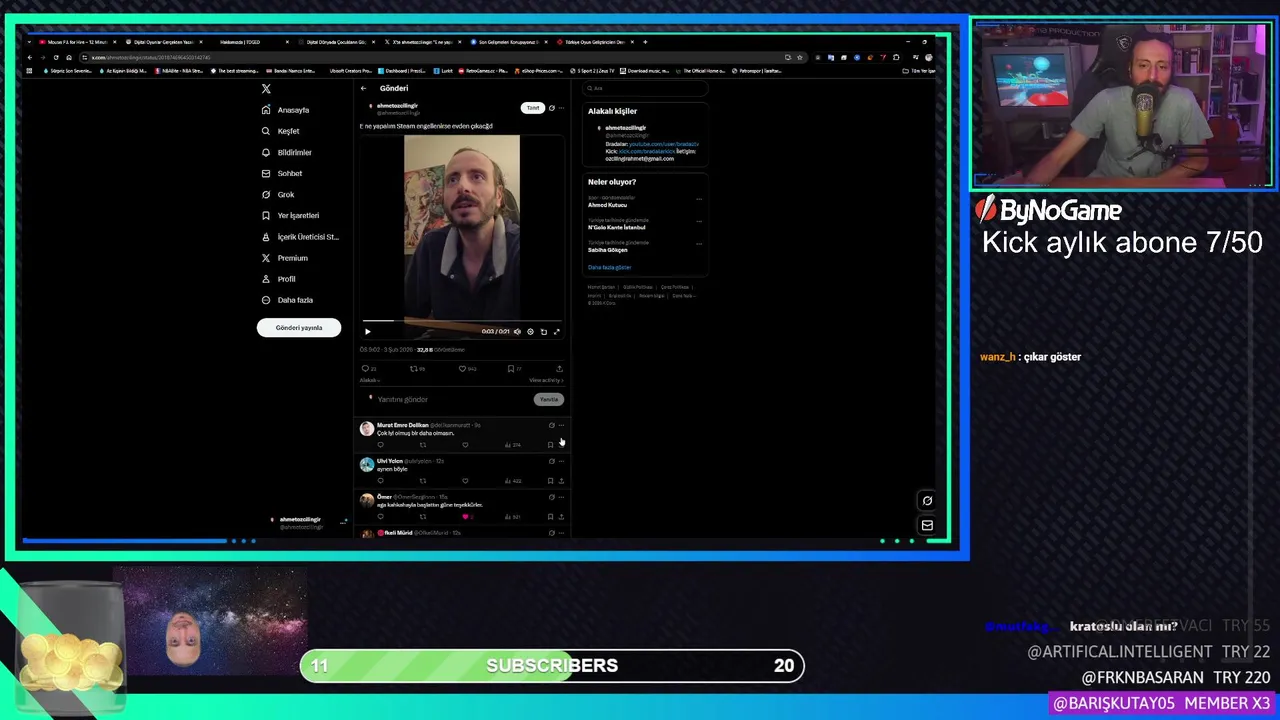Viewport: 1280px width, 720px height.
Task: Click the Yanıtla button
Action: point(549,399)
